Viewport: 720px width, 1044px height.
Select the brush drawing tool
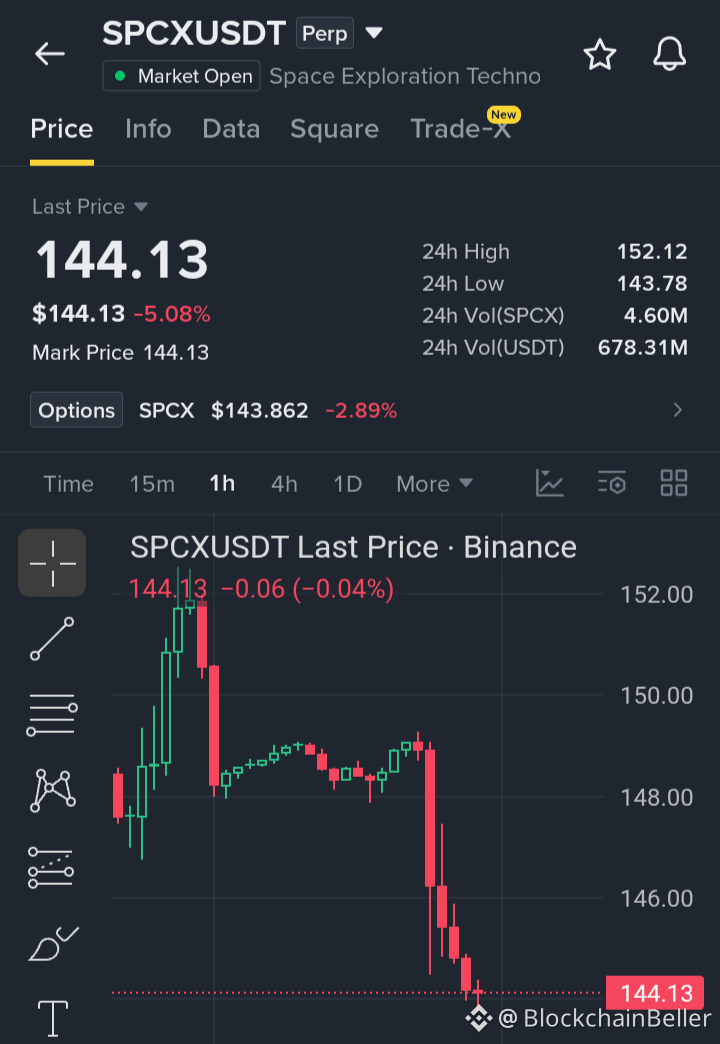coord(52,943)
